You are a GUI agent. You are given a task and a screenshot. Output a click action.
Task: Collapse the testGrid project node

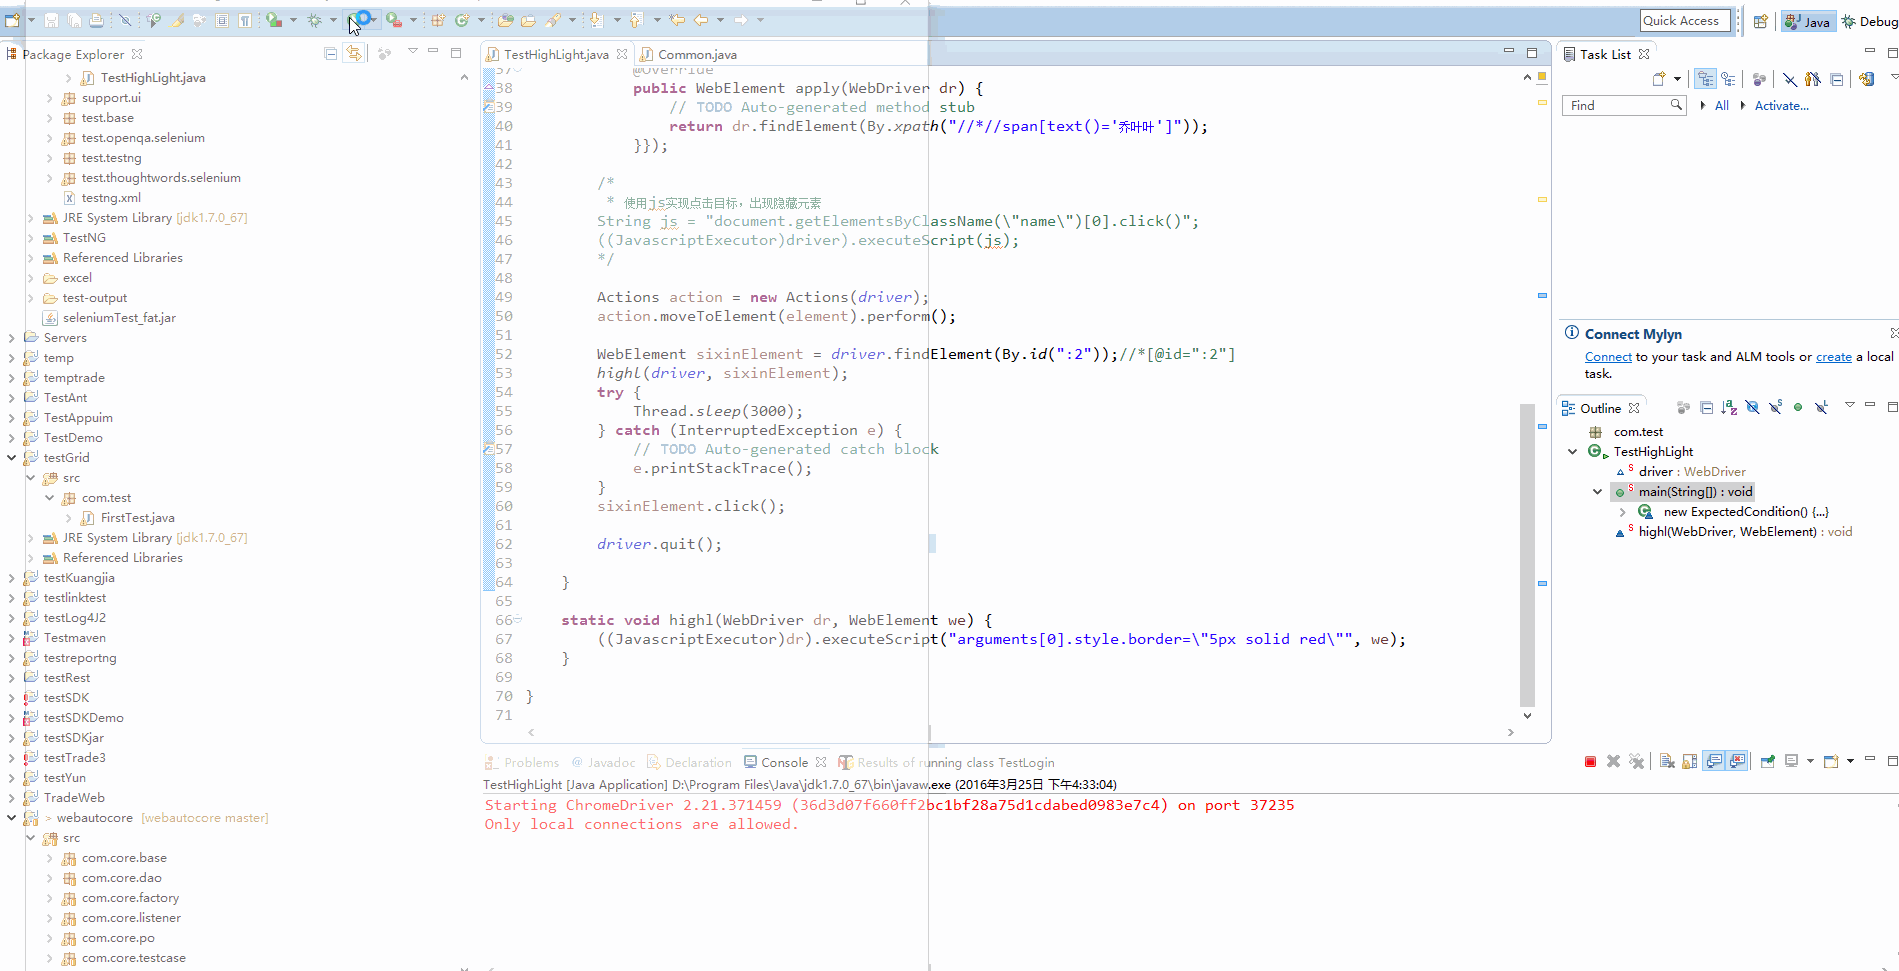click(12, 458)
